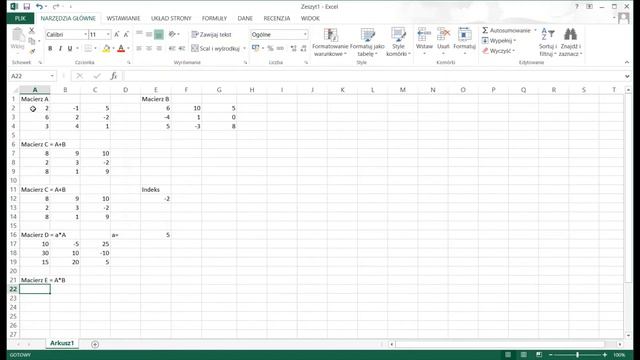
Task: Open the font size dropdown
Action: click(108, 35)
